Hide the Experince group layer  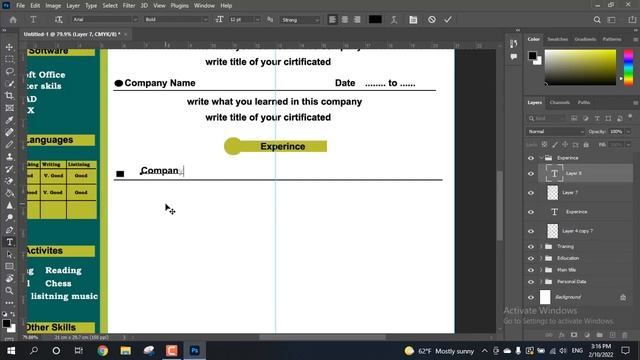[531, 158]
